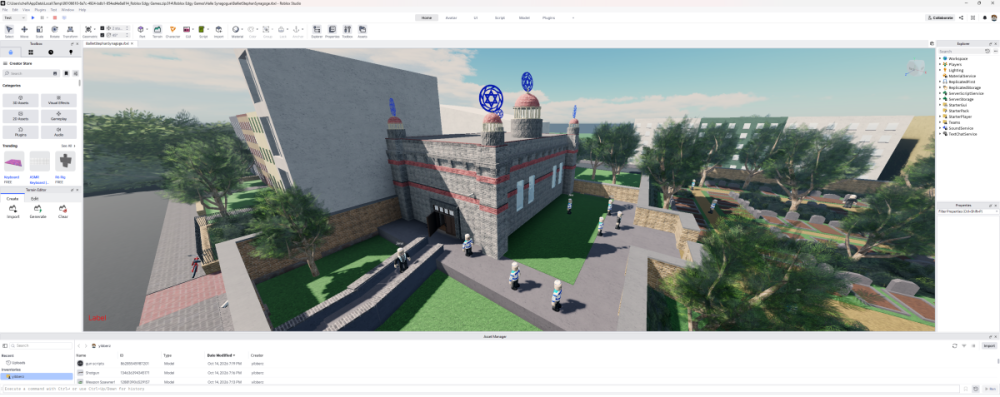The width and height of the screenshot is (1000, 397).
Task: Click the Terrain Editor Generate icon
Action: click(x=38, y=211)
